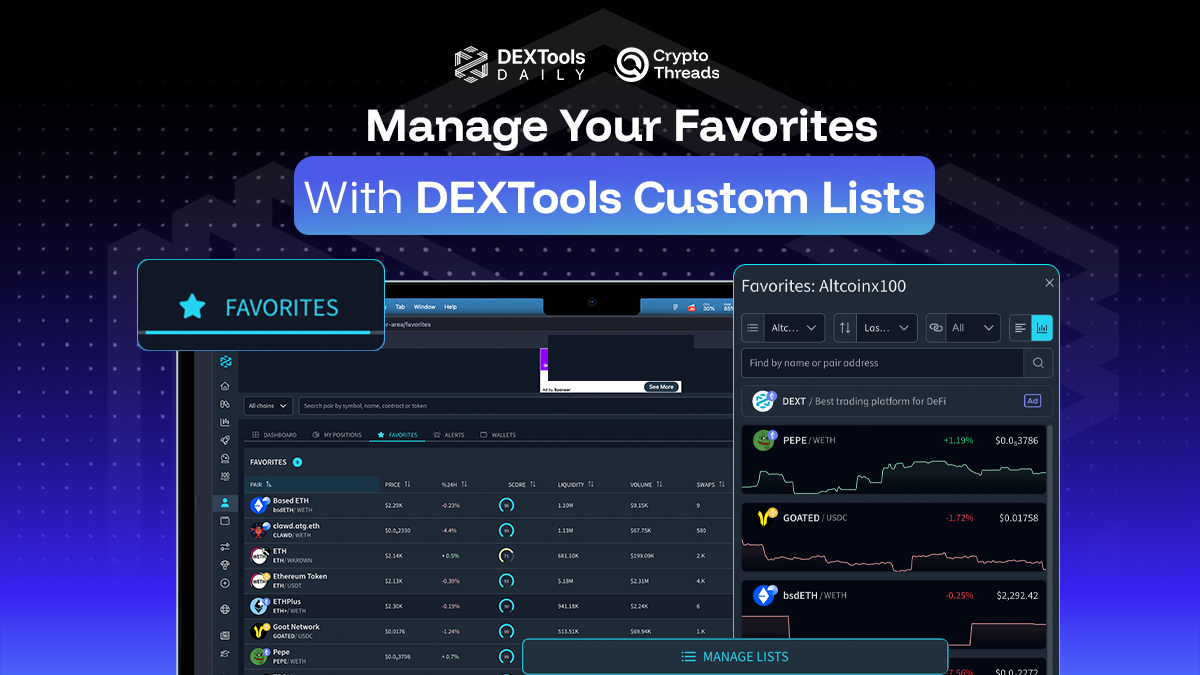Switch to the ALERTS tab

(449, 435)
